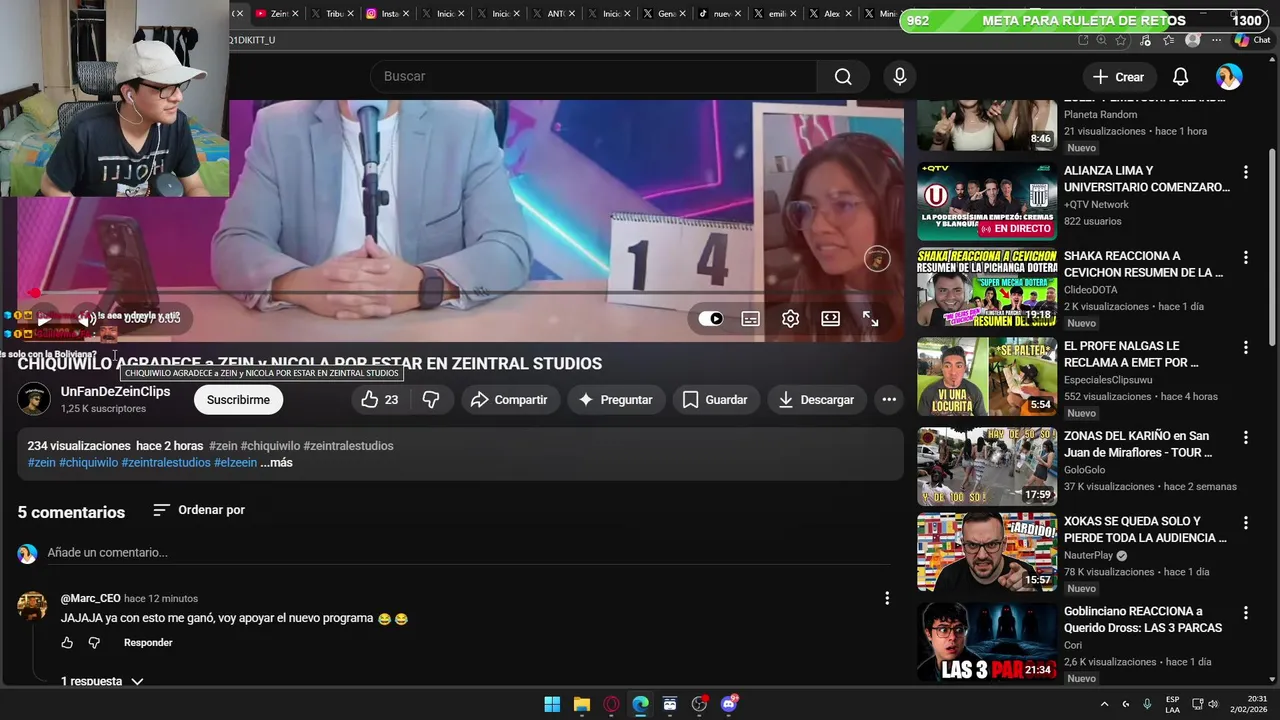Open the Ordenar por sort dropdown

point(199,510)
